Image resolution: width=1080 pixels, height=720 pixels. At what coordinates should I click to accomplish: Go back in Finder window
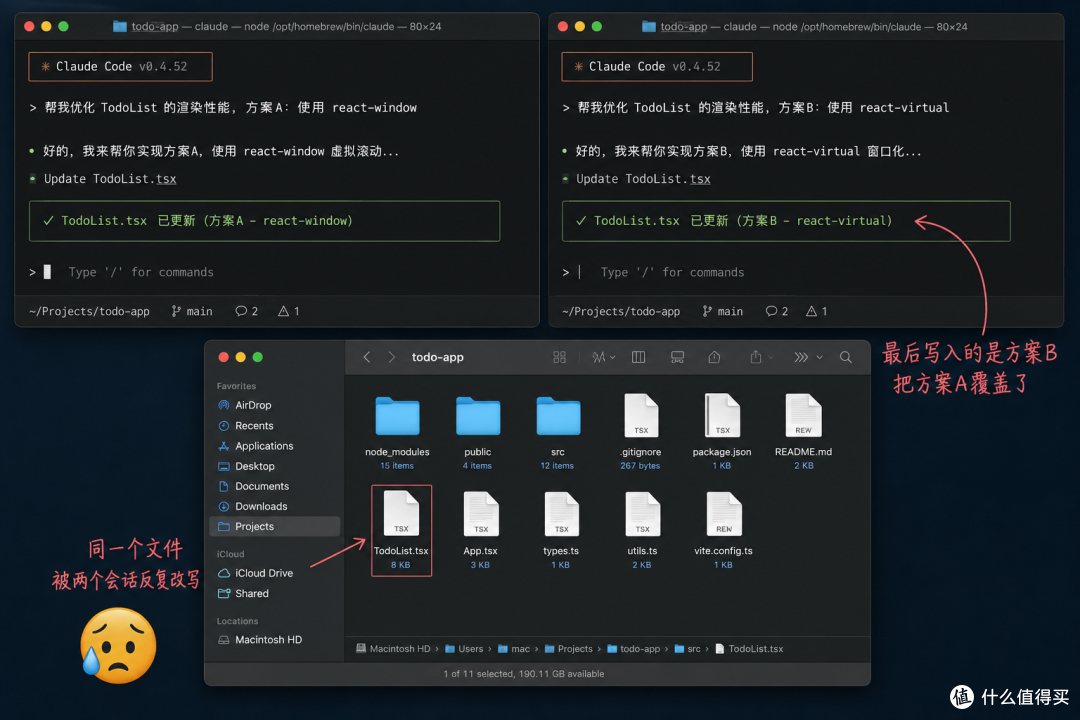pyautogui.click(x=366, y=357)
